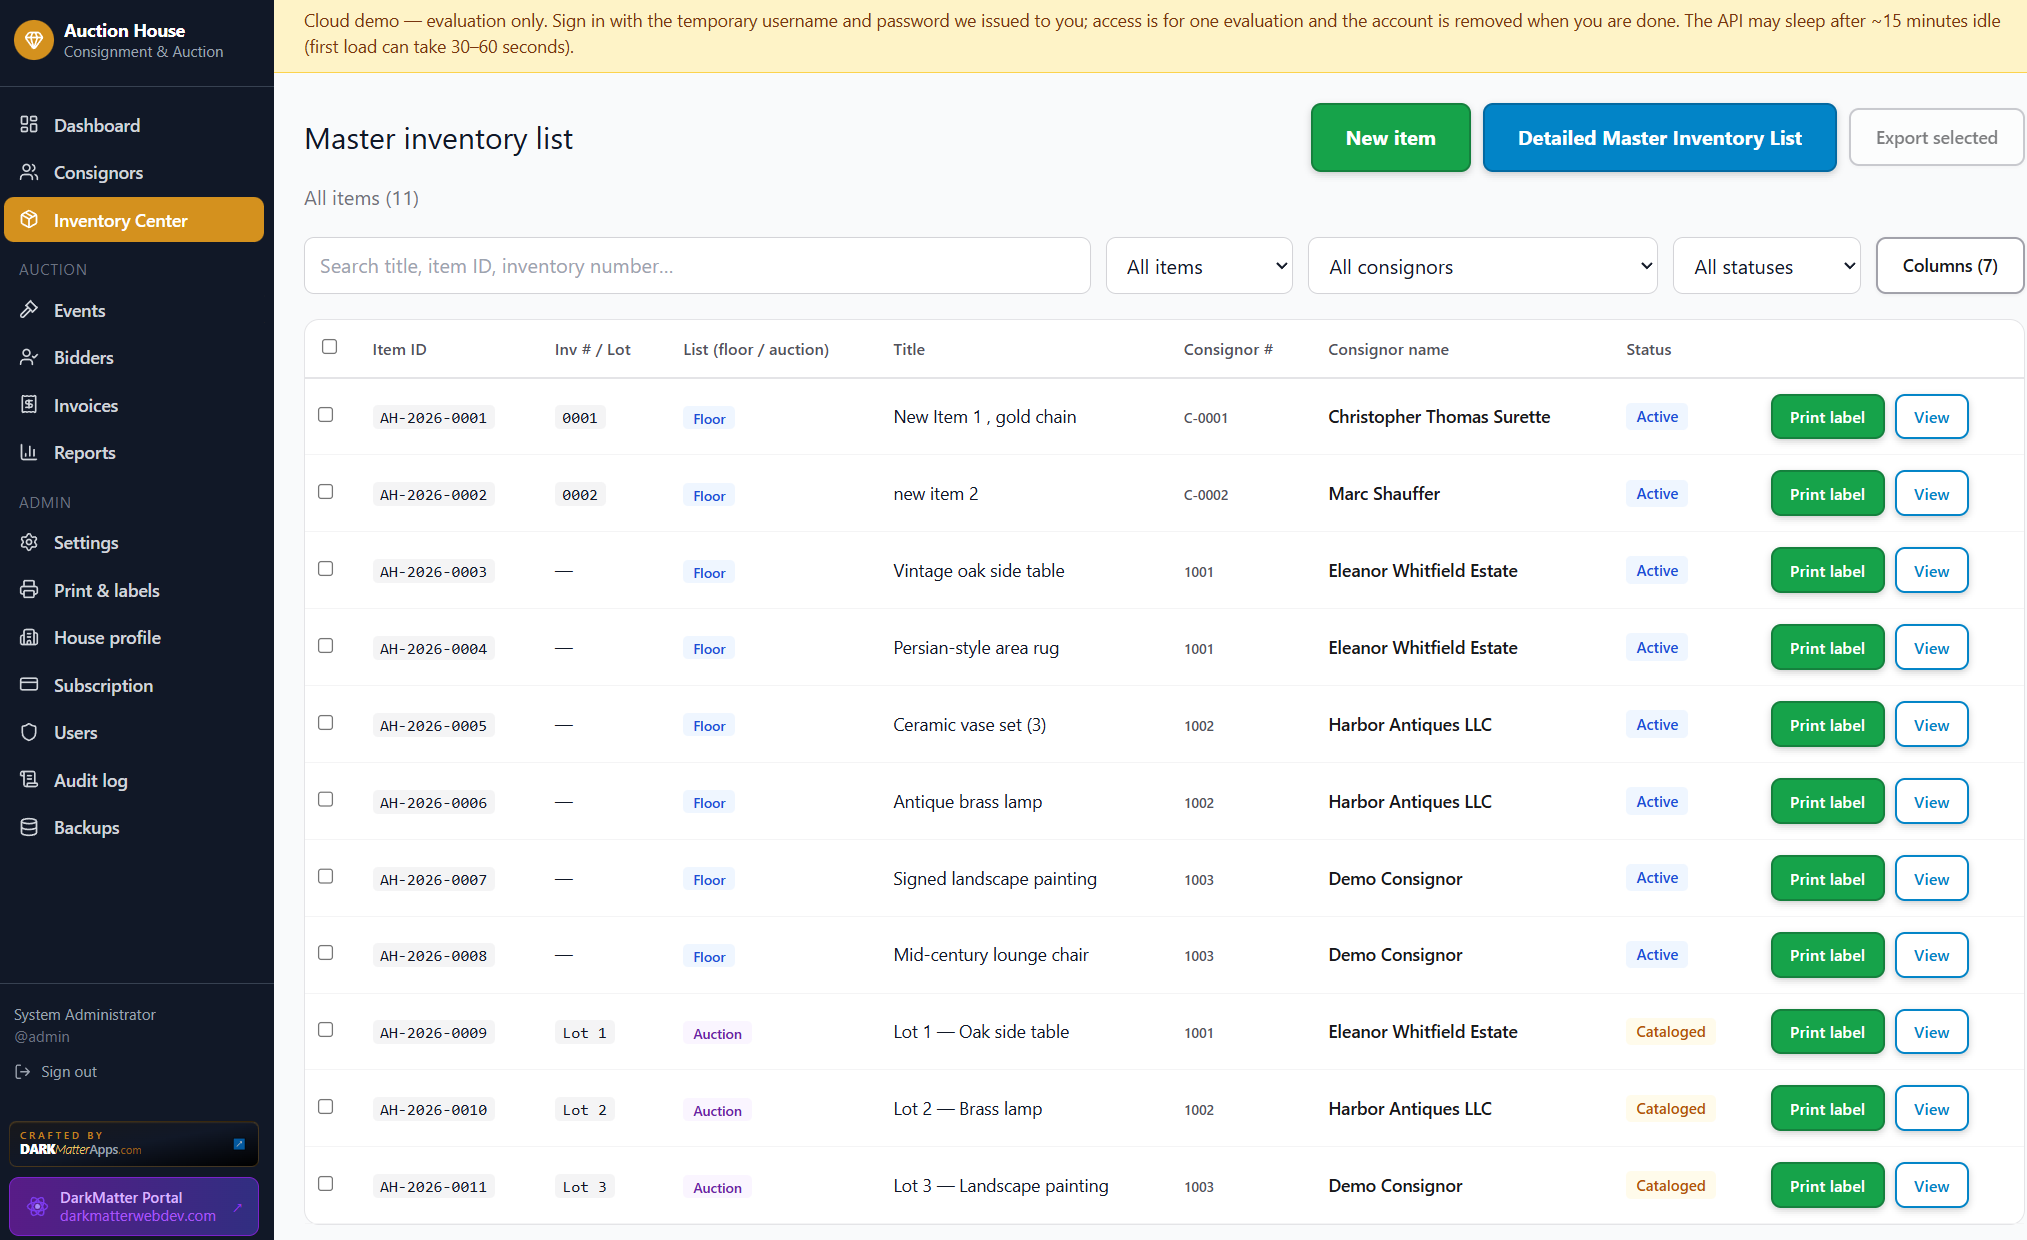The height and width of the screenshot is (1240, 2027).
Task: Click the Dashboard grid icon
Action: 29,124
